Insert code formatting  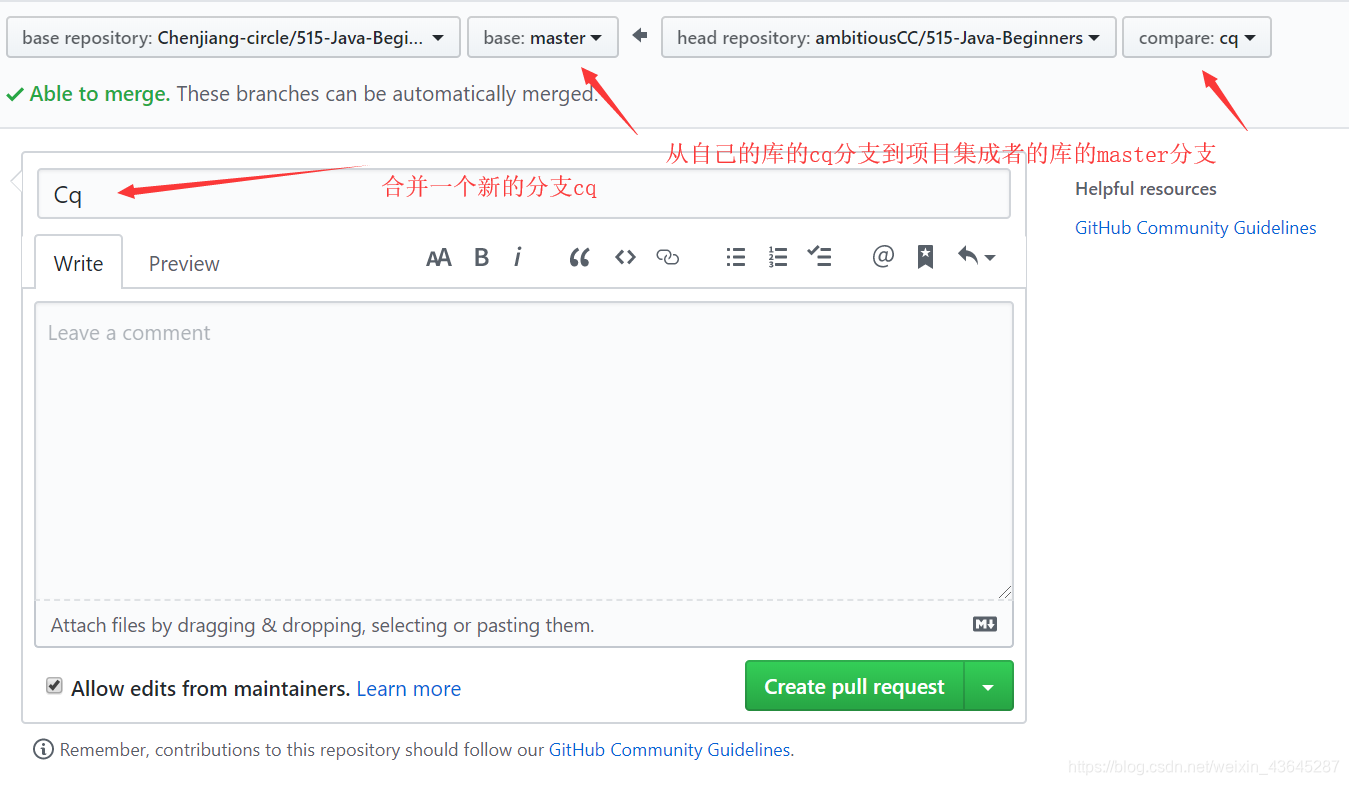625,257
